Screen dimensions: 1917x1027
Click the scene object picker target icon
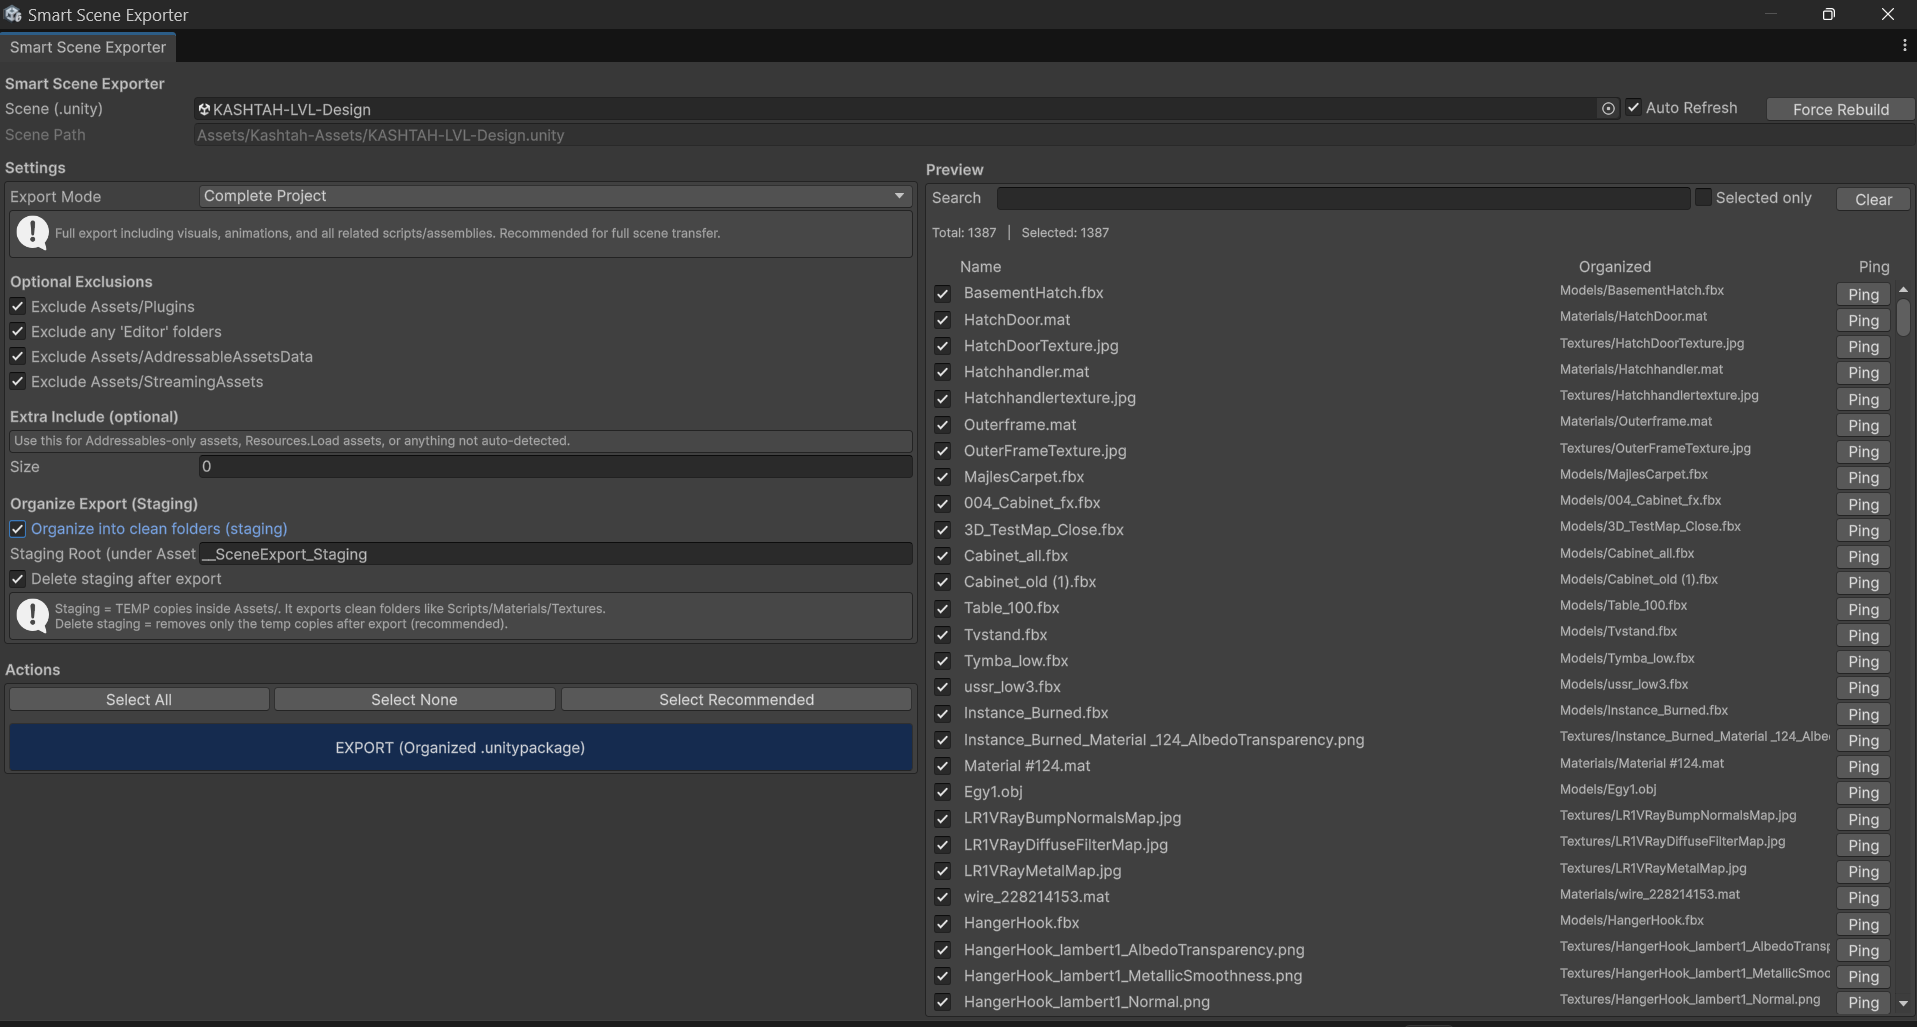point(1608,109)
